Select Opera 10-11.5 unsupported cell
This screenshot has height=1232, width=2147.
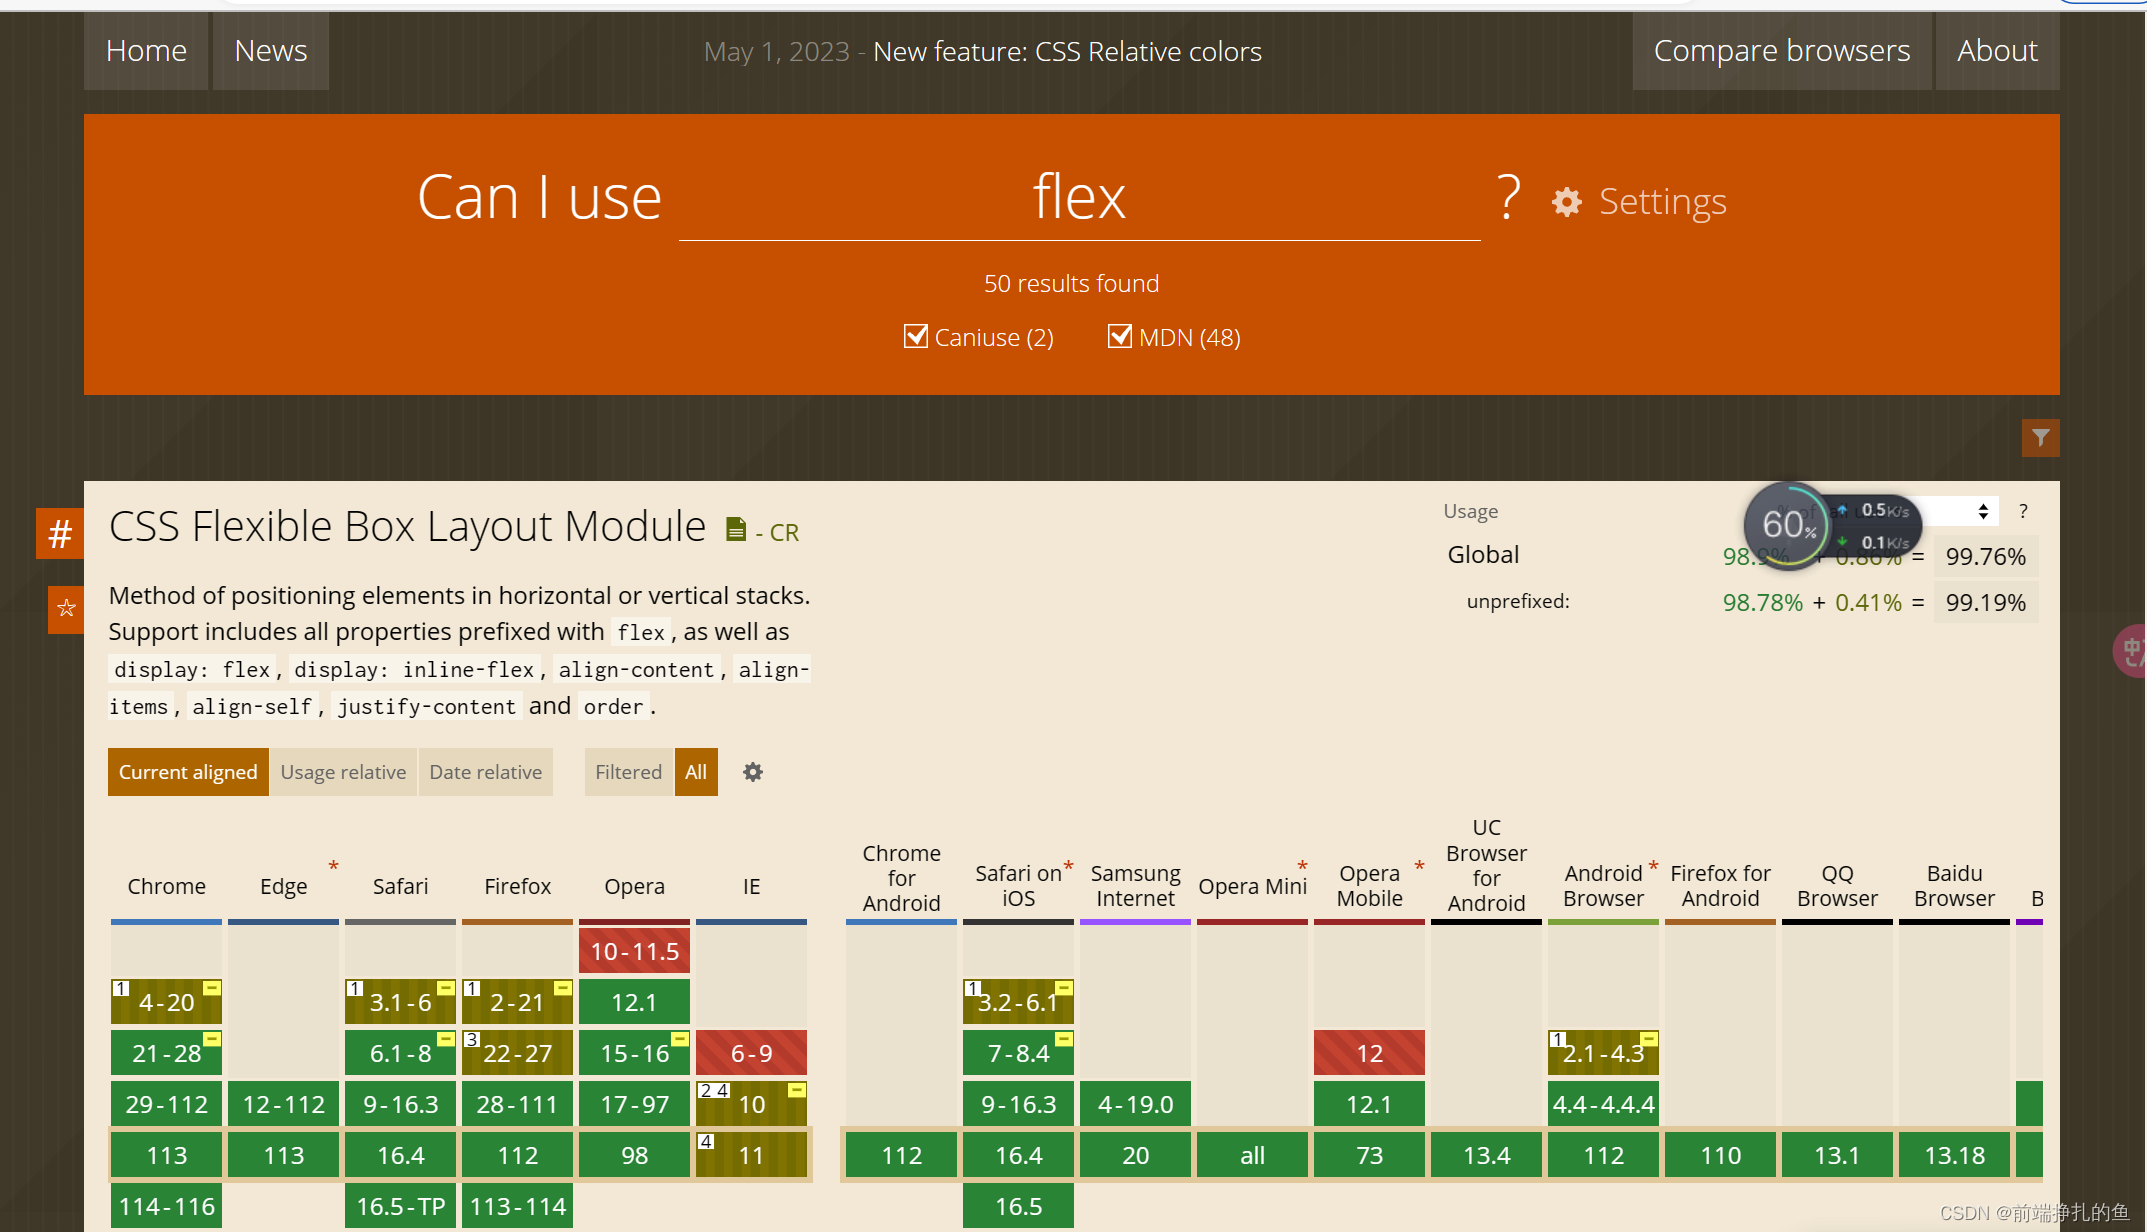pyautogui.click(x=634, y=951)
